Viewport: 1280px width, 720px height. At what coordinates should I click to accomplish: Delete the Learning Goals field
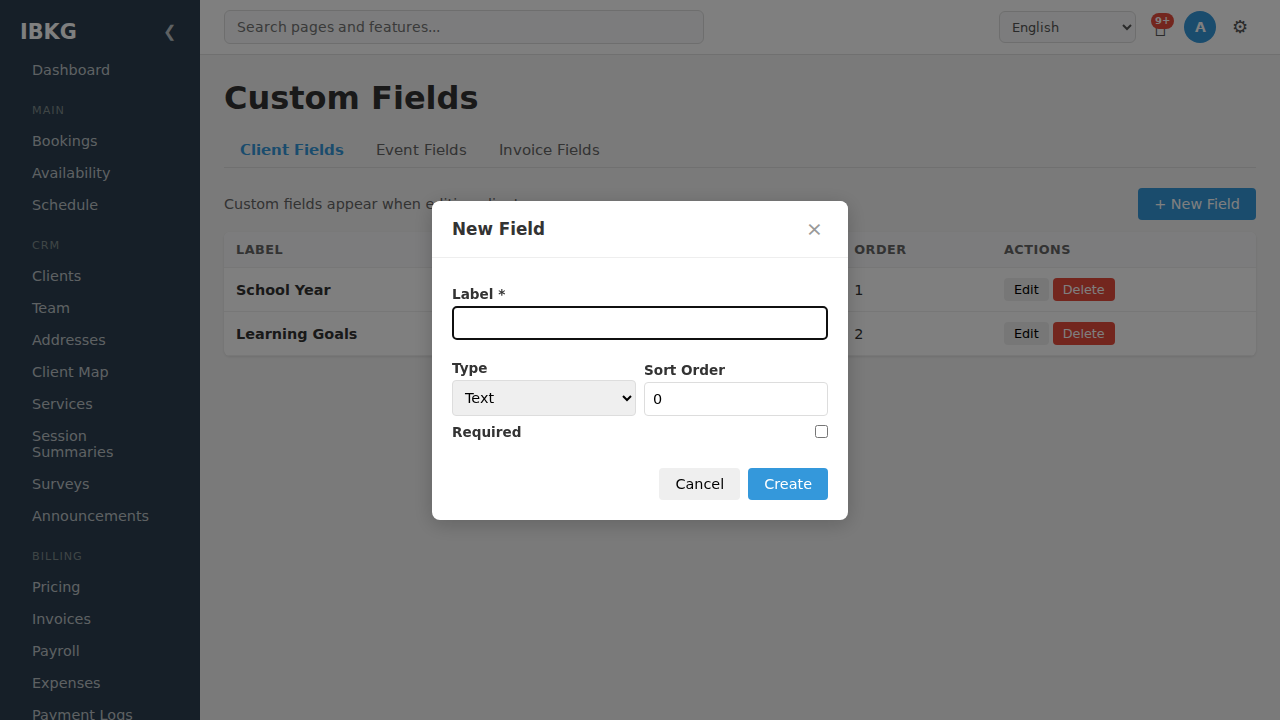(1083, 334)
